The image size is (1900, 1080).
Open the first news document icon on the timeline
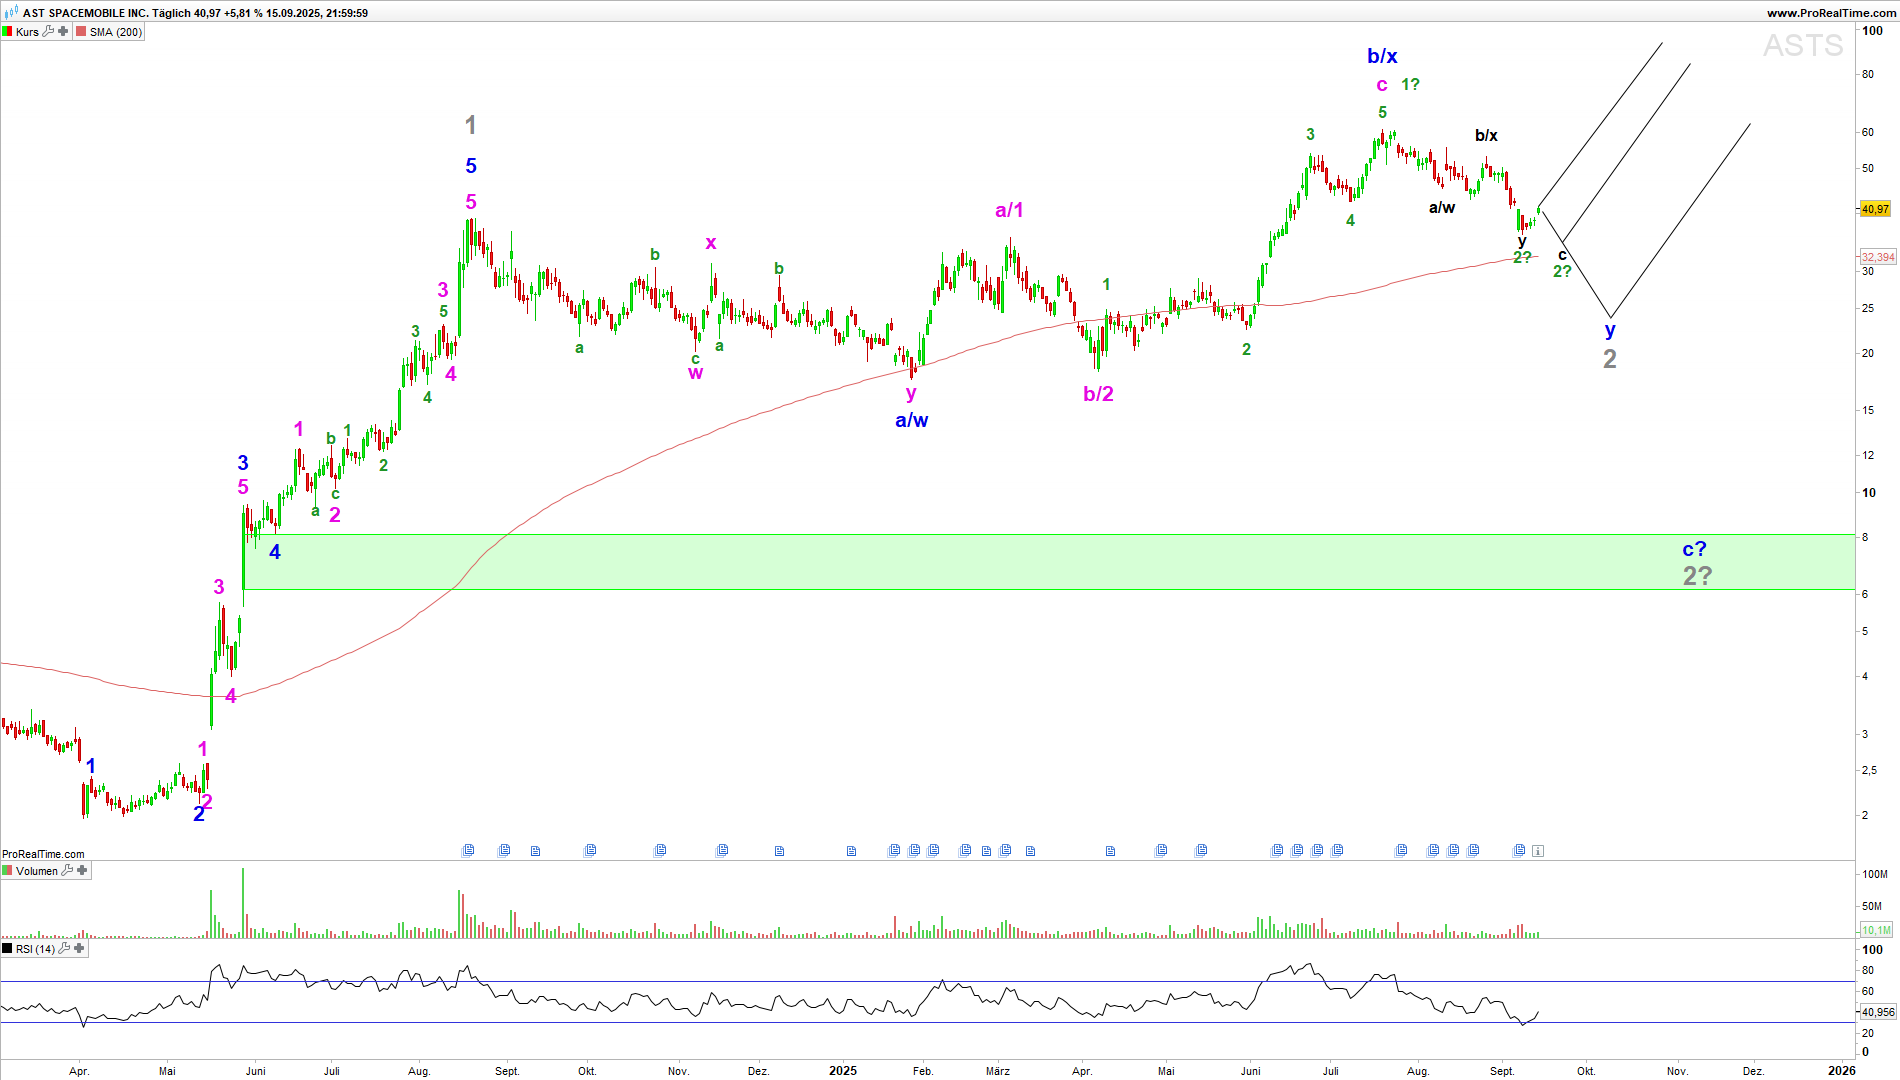(x=468, y=851)
